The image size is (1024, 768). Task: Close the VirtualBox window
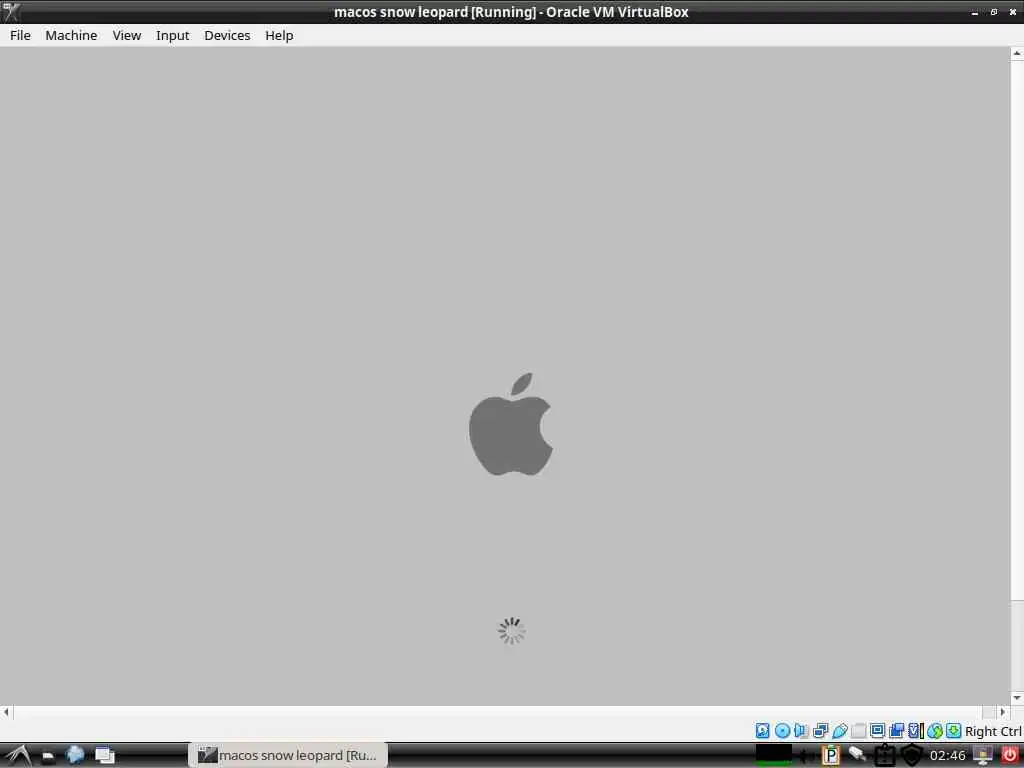[1013, 12]
